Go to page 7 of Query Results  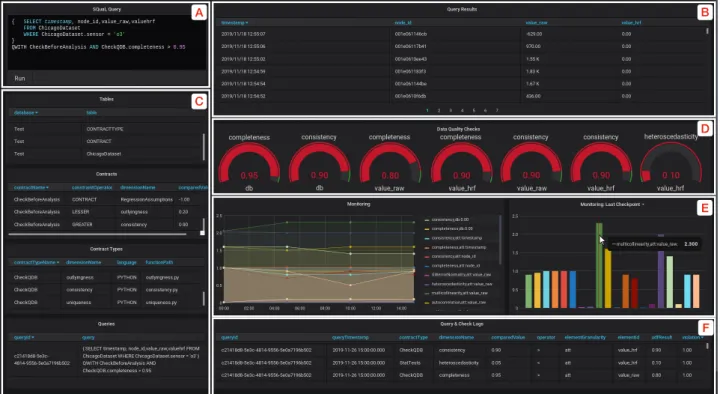(496, 110)
